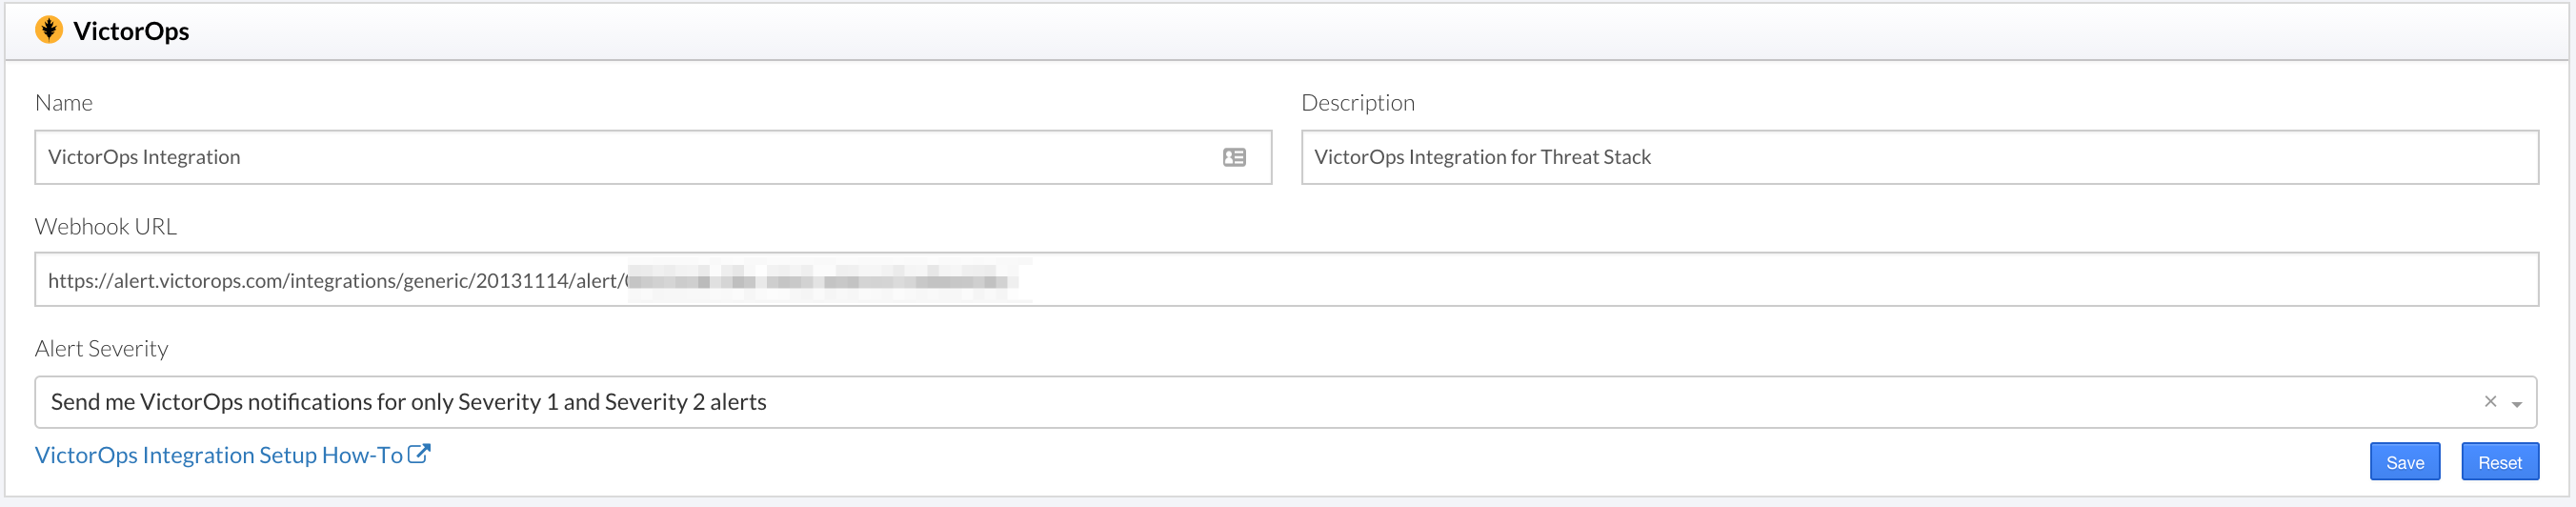Click the empty area of VictorOps header bar

[1380, 31]
